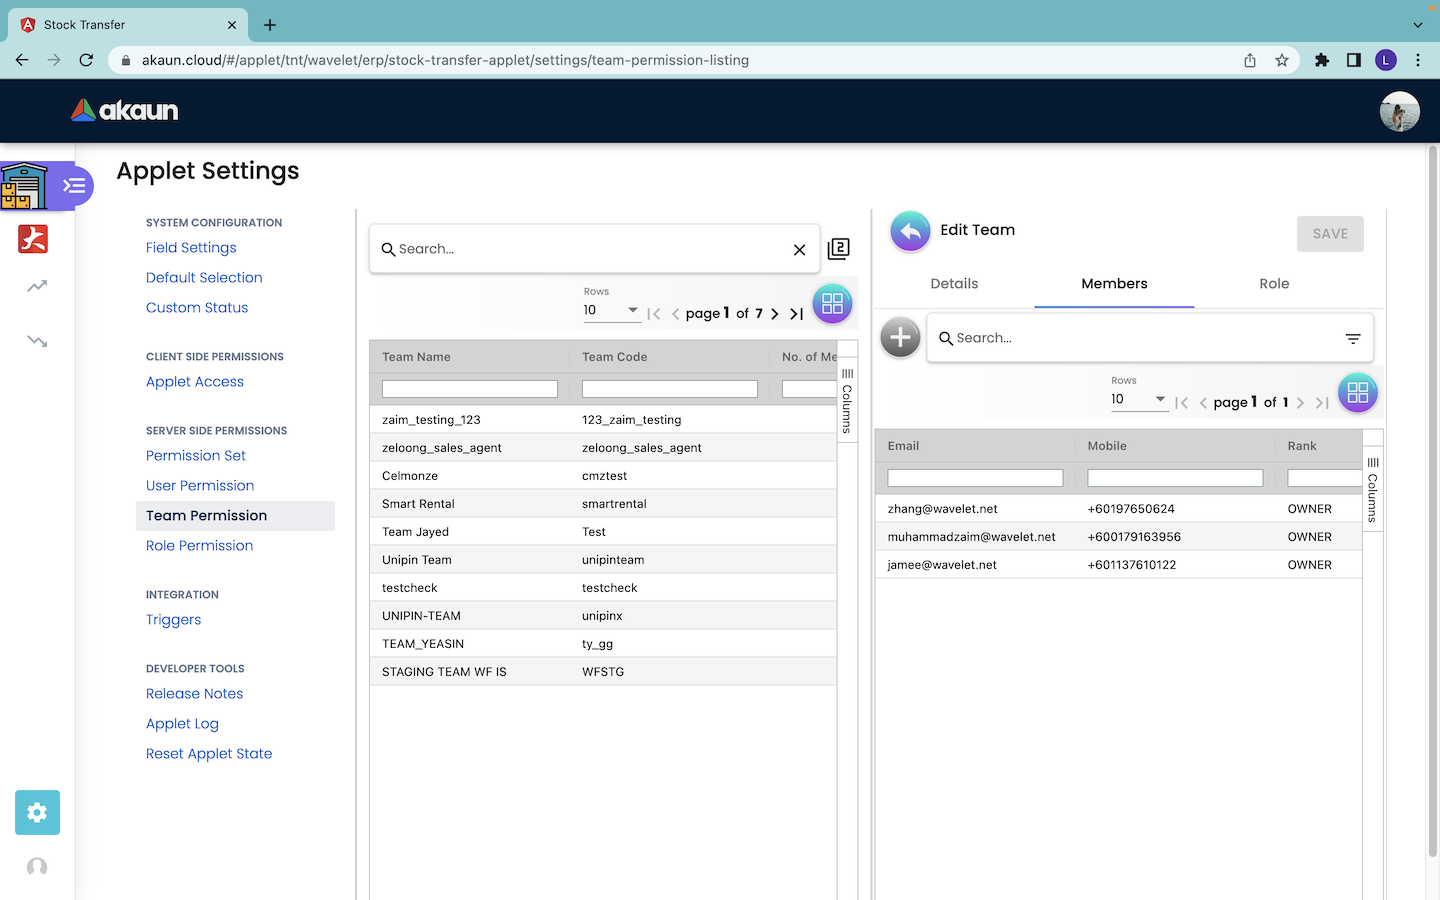Open the settings gear in sidebar

click(x=37, y=812)
